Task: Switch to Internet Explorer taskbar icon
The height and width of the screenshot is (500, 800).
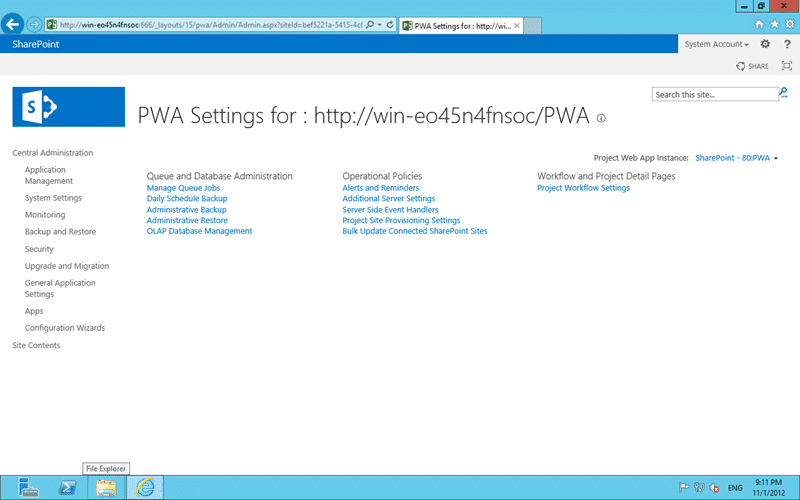Action: pyautogui.click(x=145, y=488)
